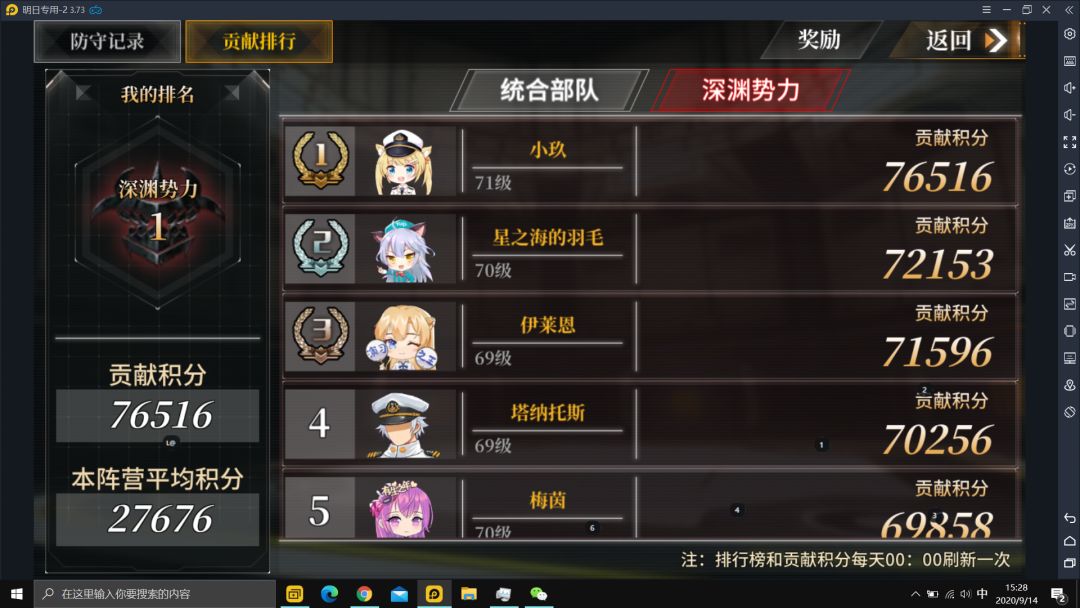This screenshot has width=1080, height=608.
Task: Toggle fullscreen mode icon in sidebar
Action: 1069,142
